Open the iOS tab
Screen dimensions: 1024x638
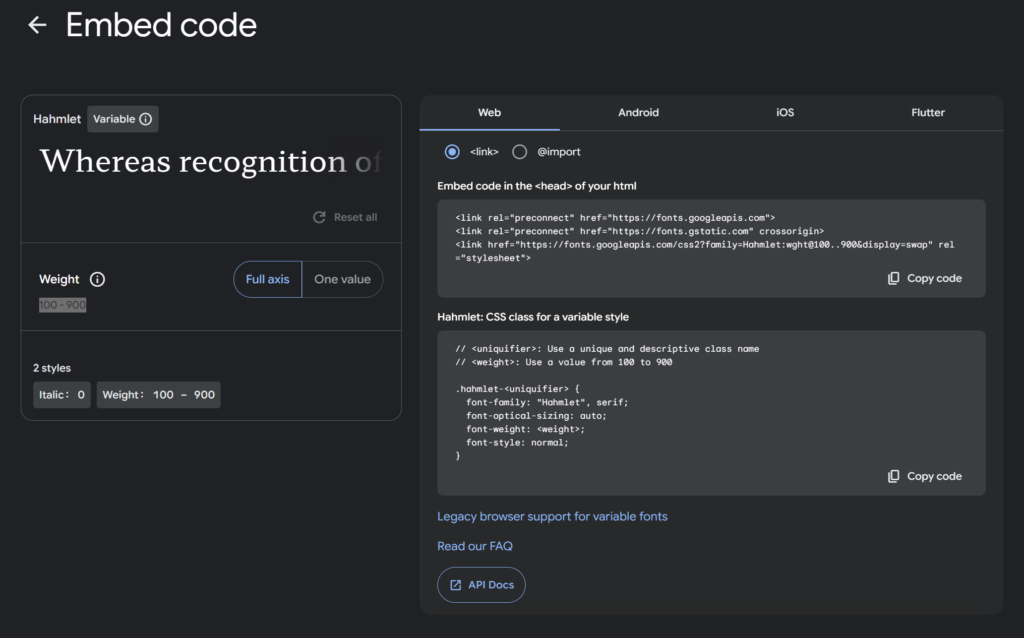785,112
